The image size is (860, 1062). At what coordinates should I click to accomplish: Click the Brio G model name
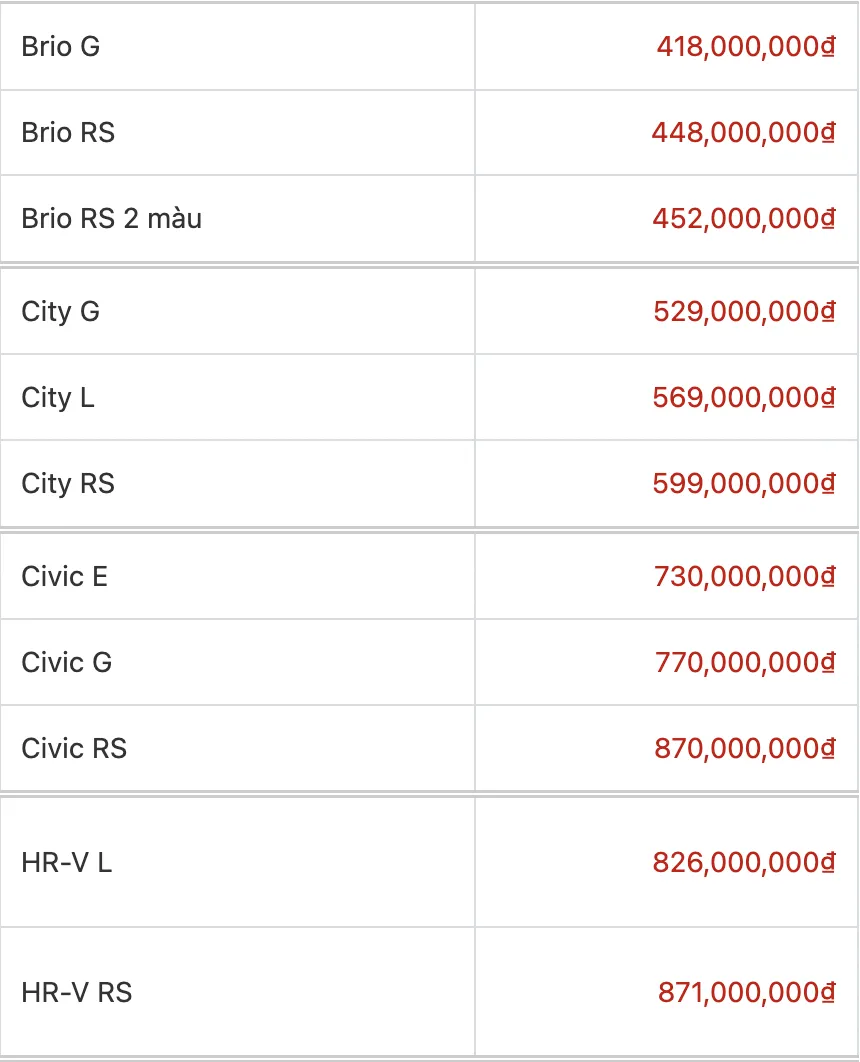pos(61,46)
